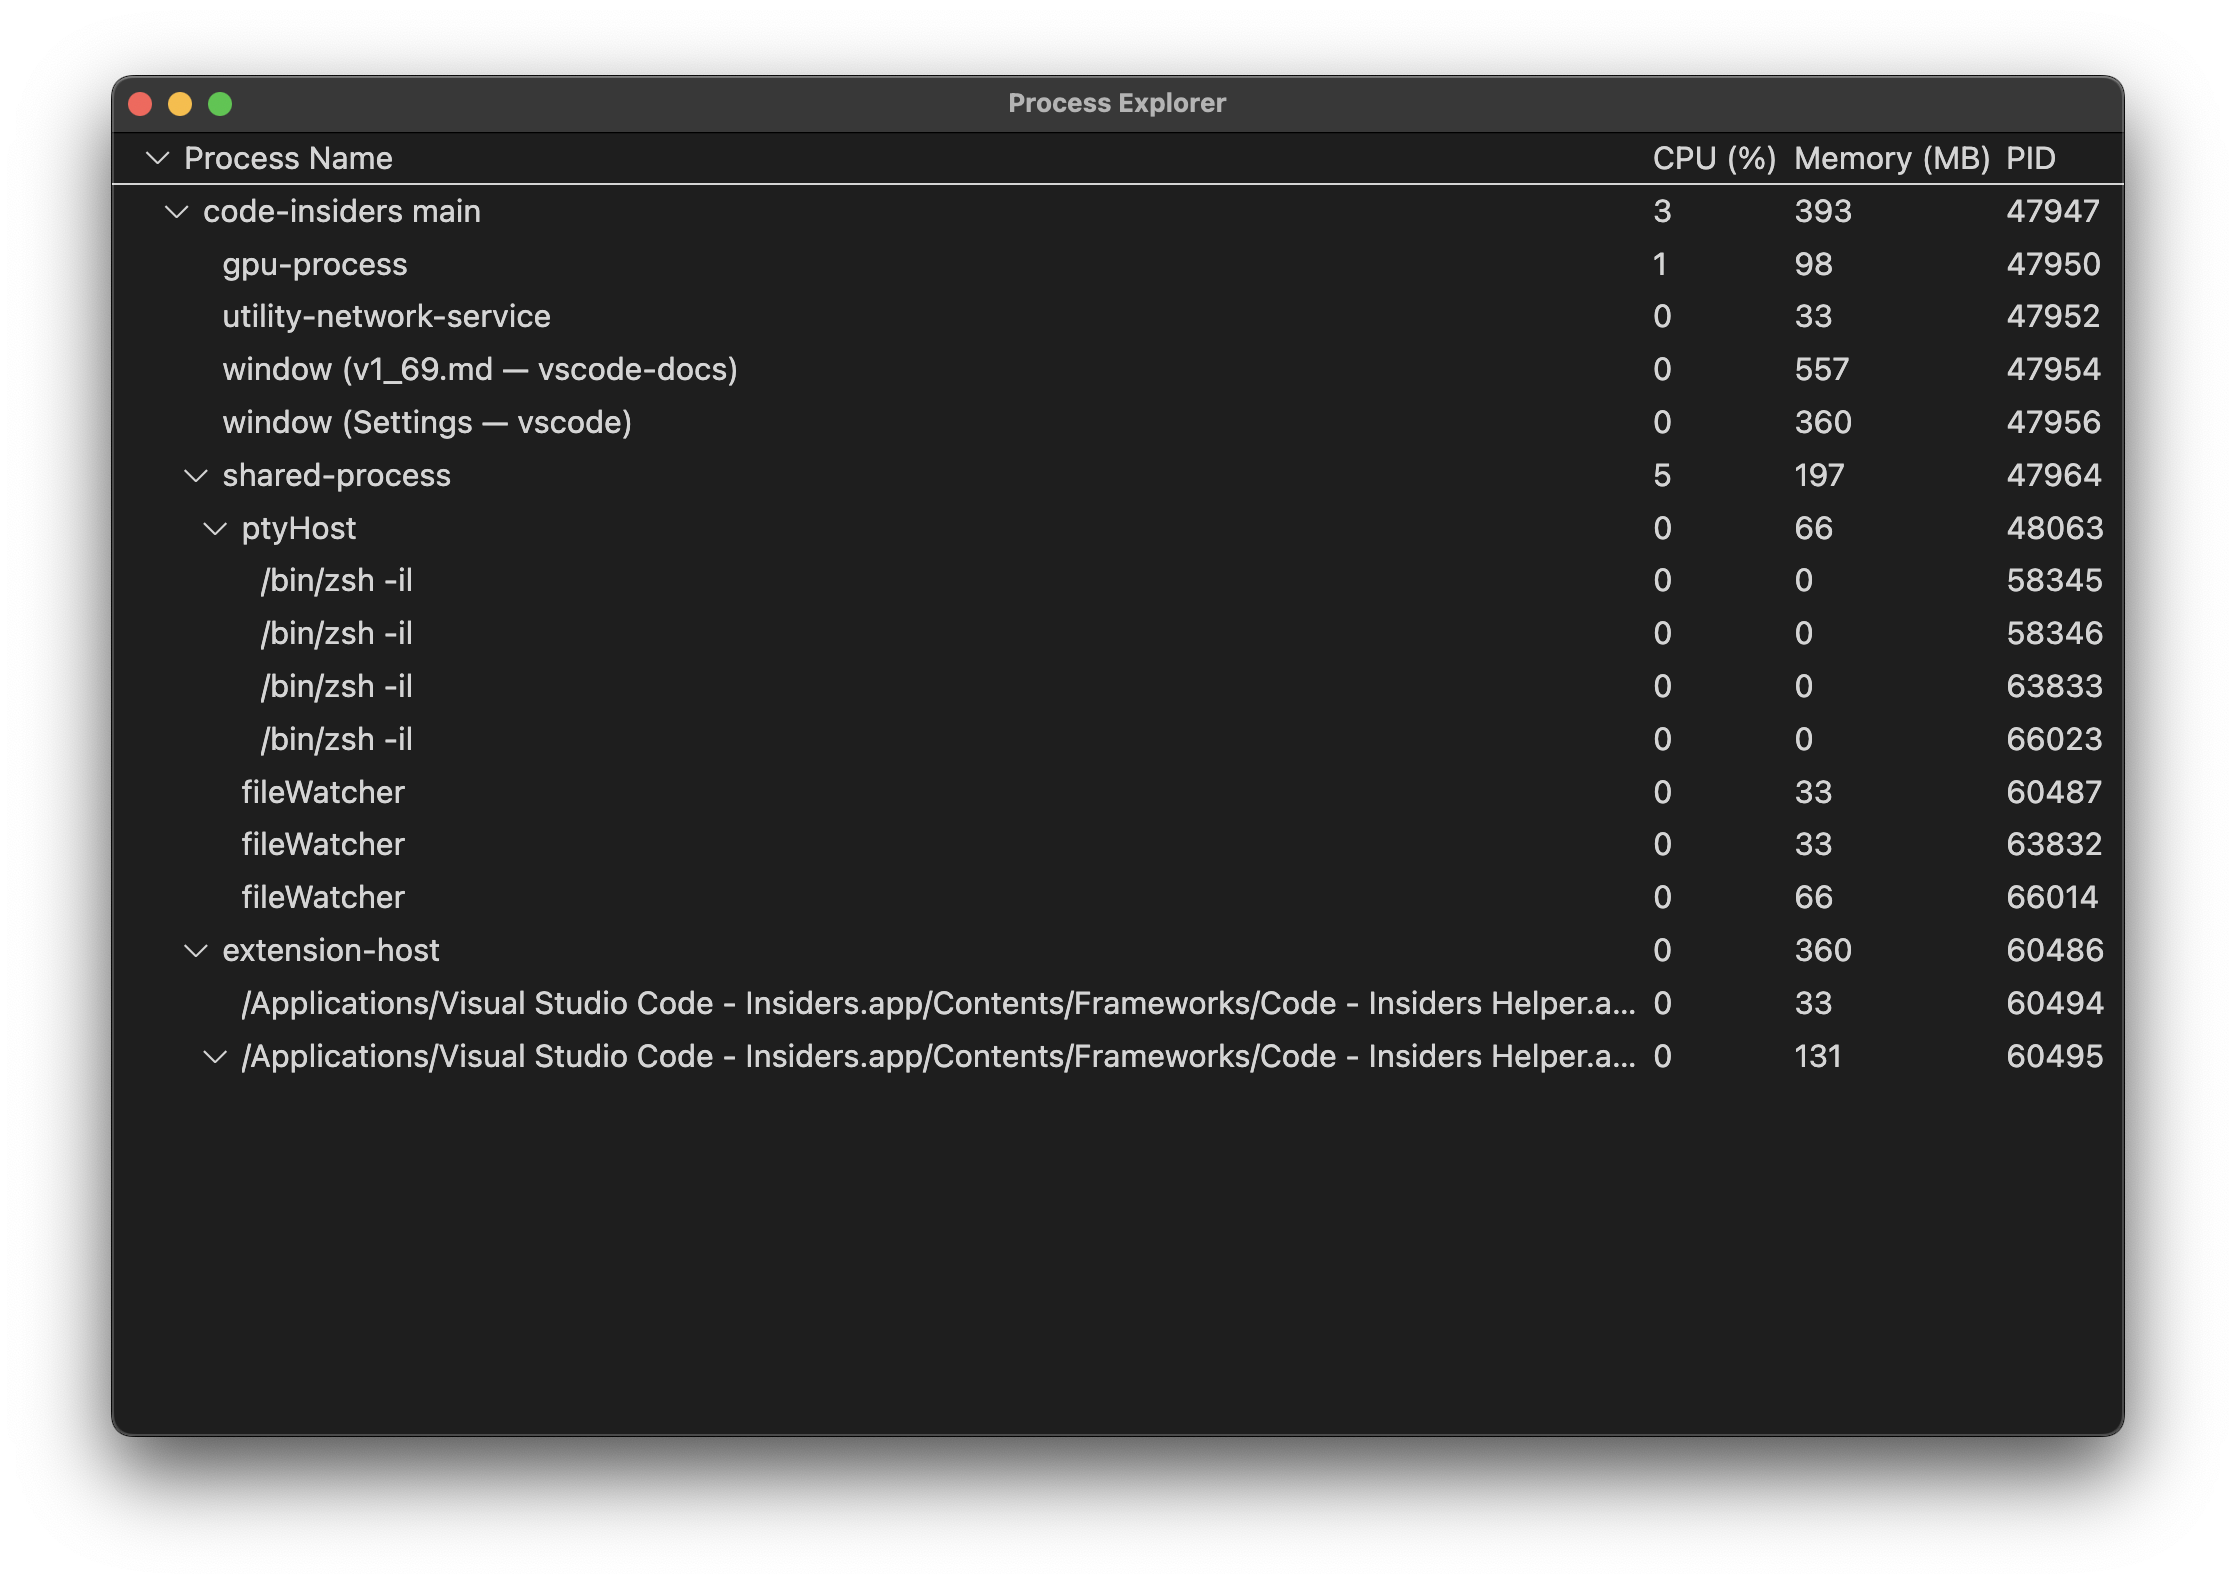This screenshot has width=2236, height=1584.
Task: Select Insiders Helper process with PID 60494
Action: 937,1004
